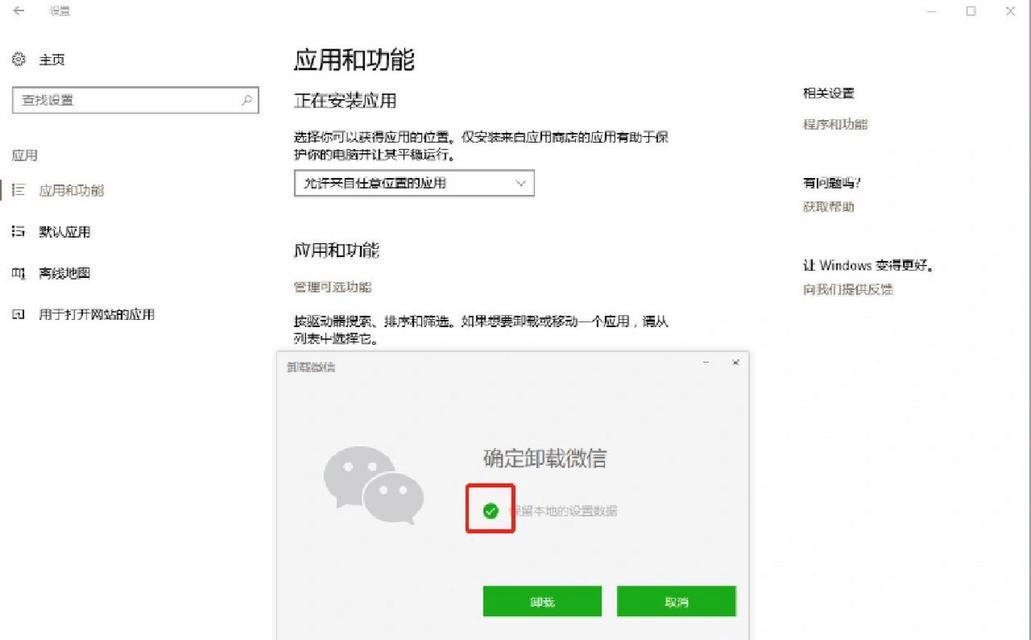
Task: Click the 应用和功能 sidebar list icon
Action: click(18, 191)
